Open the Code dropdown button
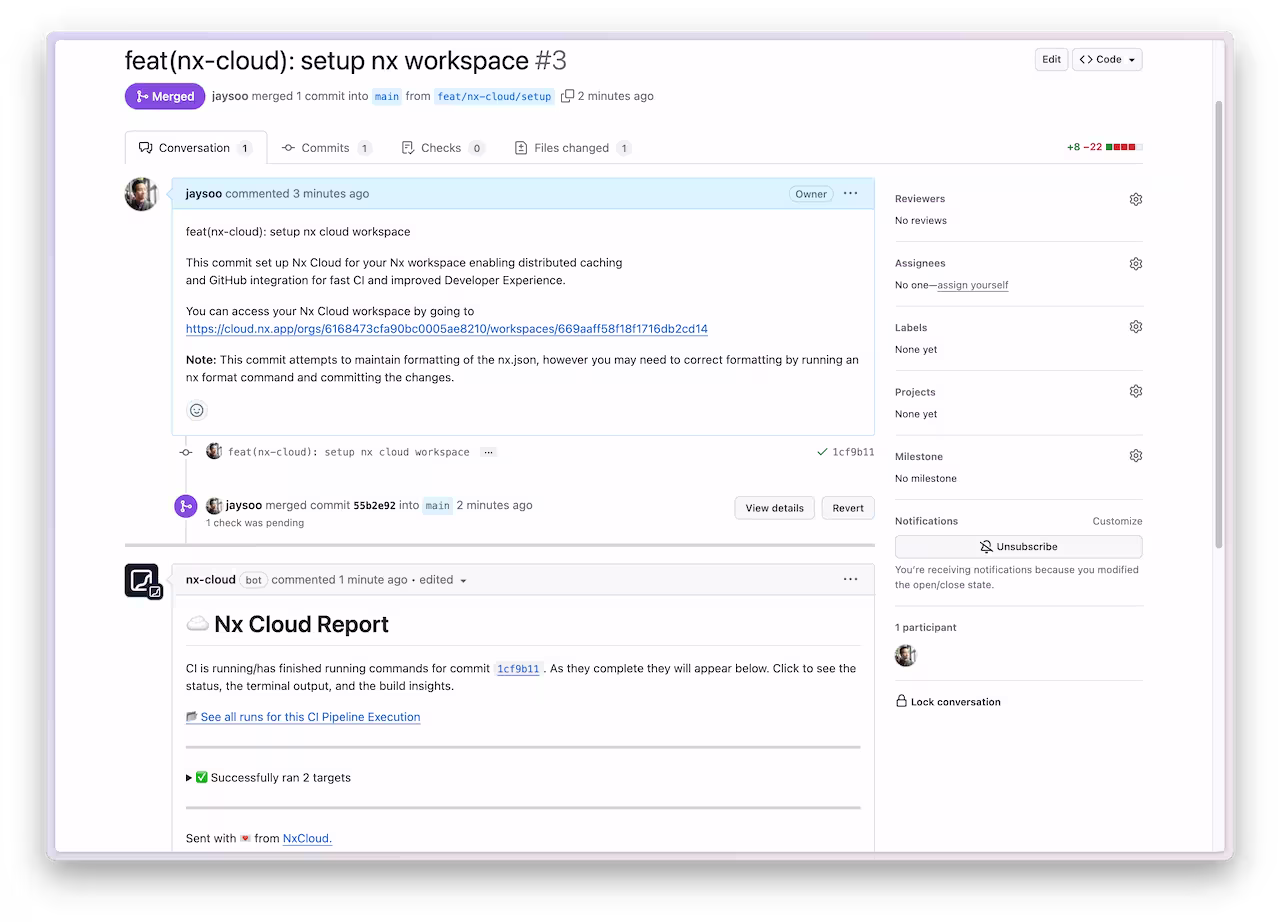The height and width of the screenshot is (922, 1280). 1107,60
